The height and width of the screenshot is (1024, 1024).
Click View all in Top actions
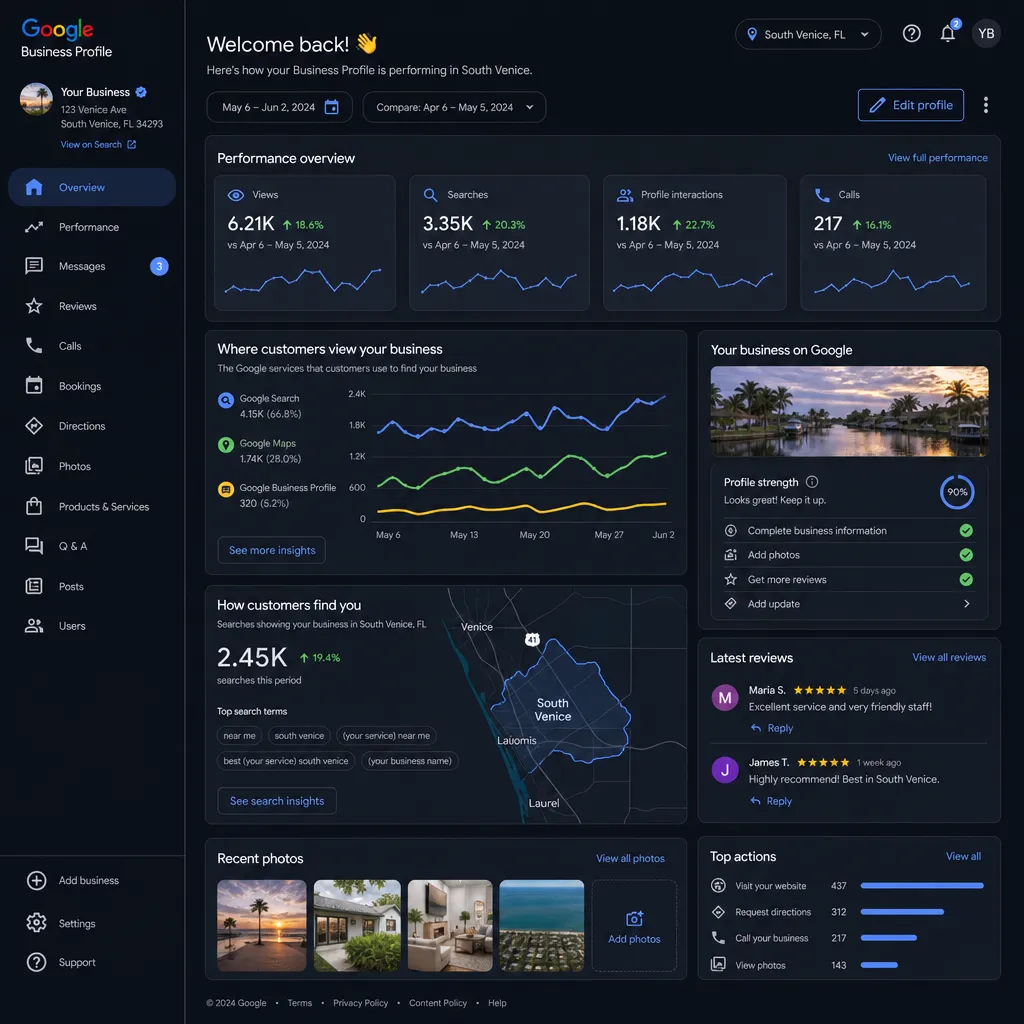963,856
